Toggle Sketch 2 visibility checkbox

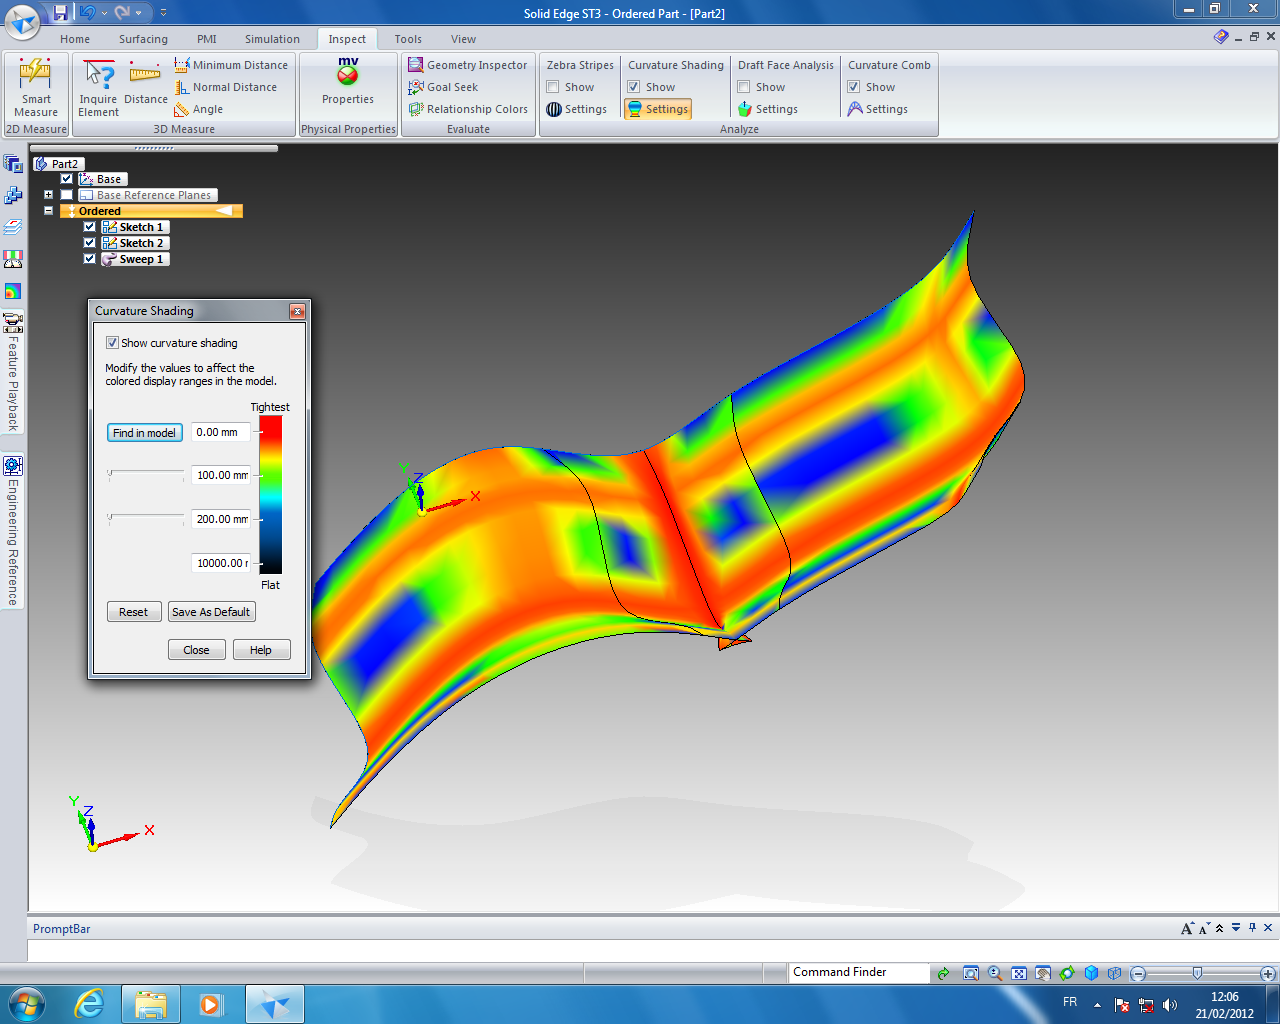click(x=90, y=243)
